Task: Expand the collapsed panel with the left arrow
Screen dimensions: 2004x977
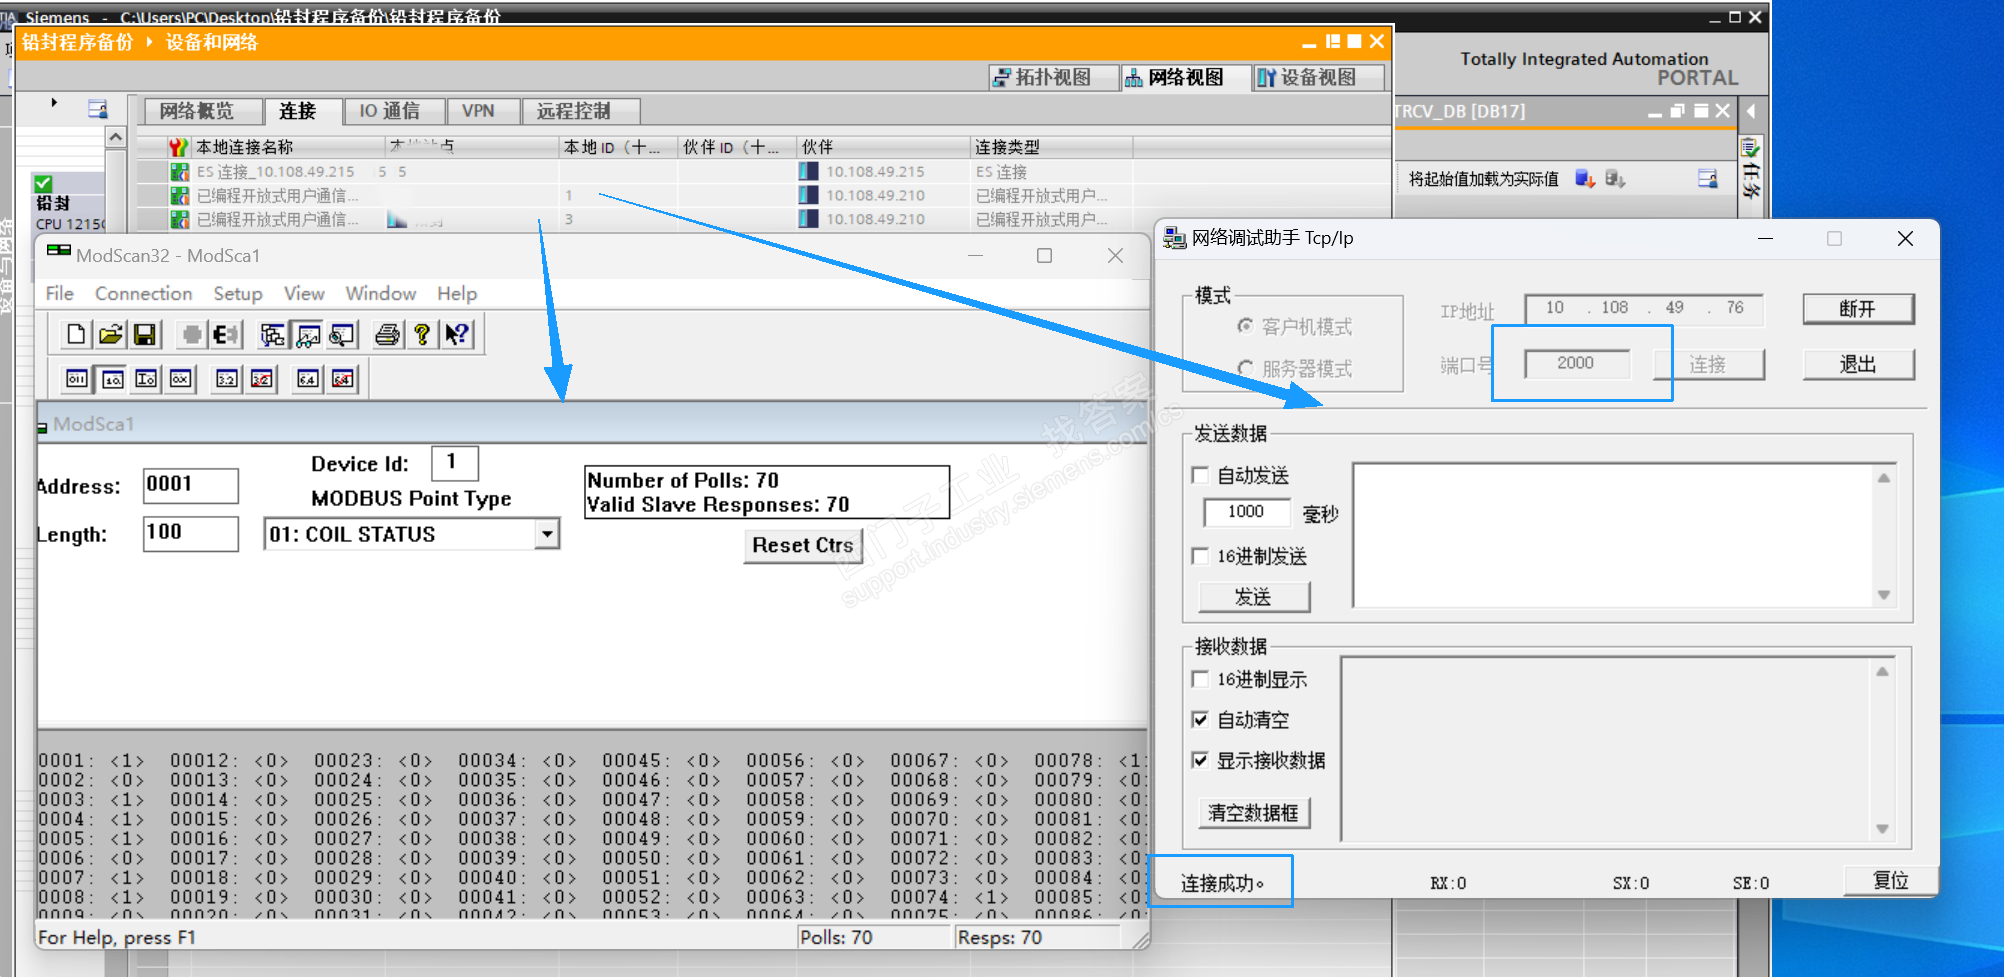Action: pos(1751,111)
